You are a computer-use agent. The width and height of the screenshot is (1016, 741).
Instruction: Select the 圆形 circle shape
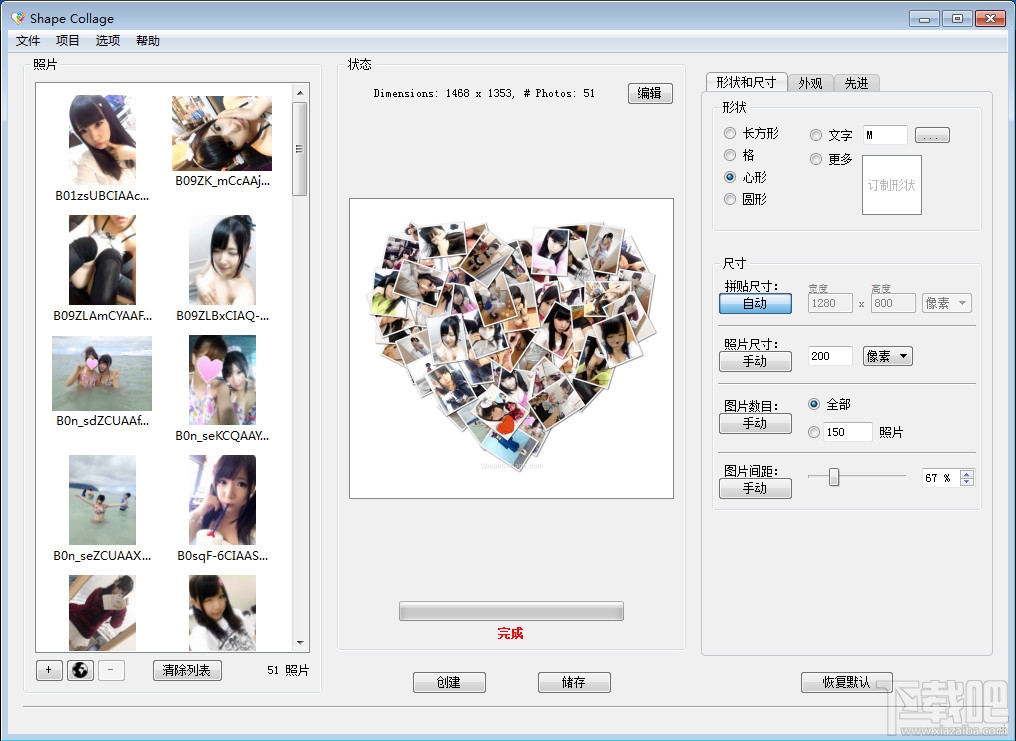click(730, 199)
